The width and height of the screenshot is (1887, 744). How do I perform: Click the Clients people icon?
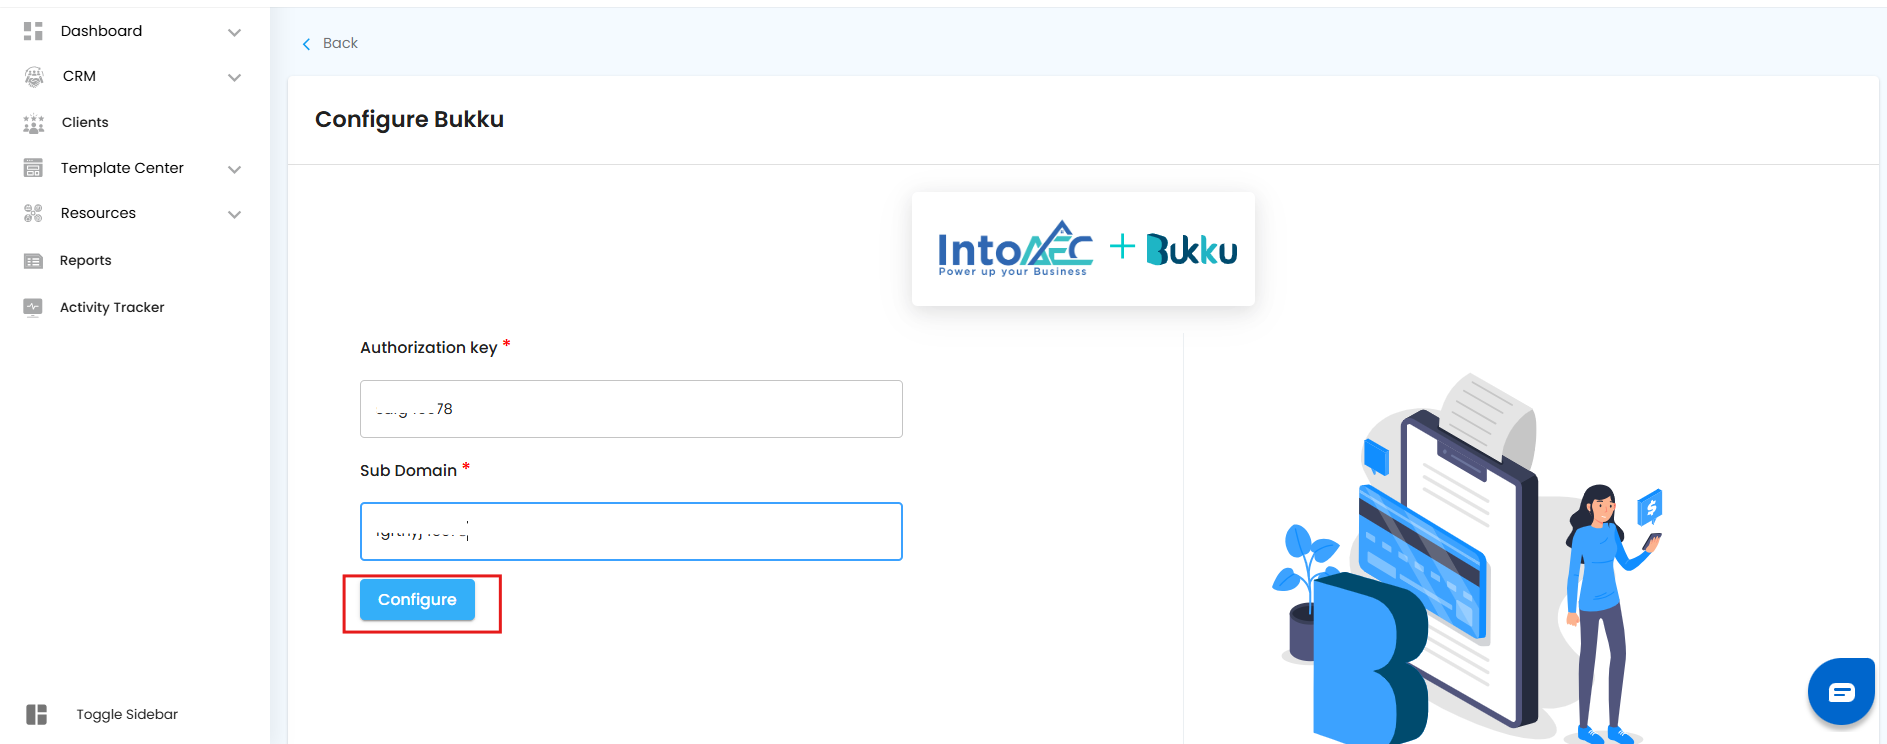point(34,123)
